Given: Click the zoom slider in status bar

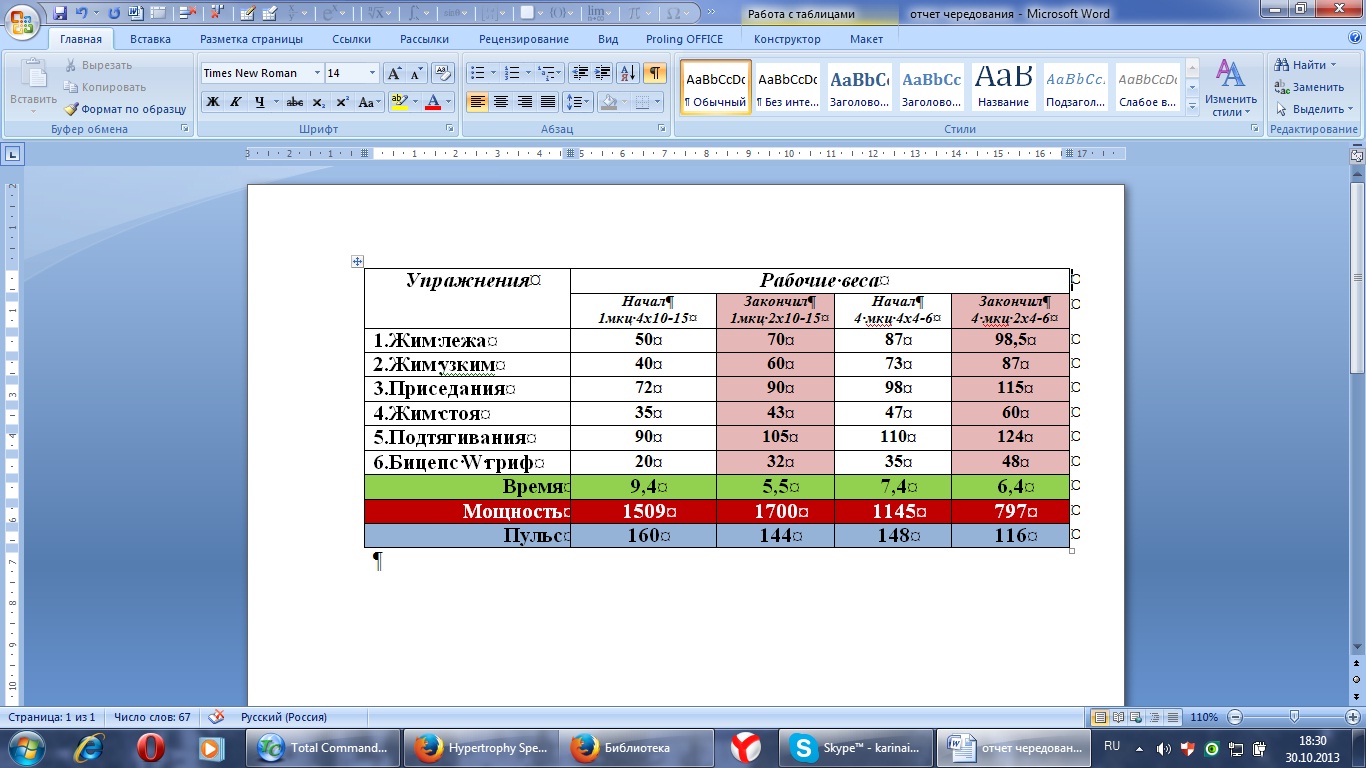Looking at the screenshot, I should 1294,717.
